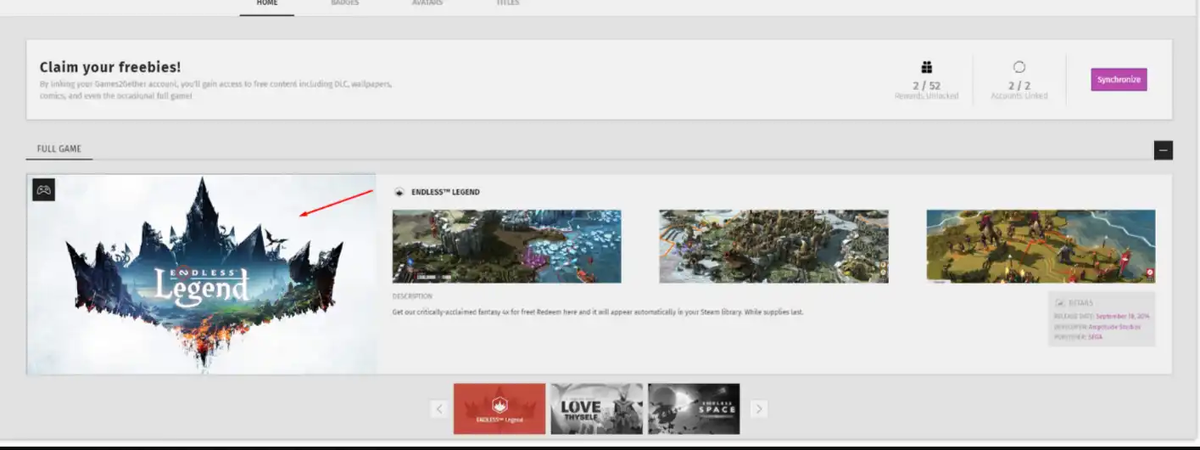Click the gamepad icon on the Endless Legend cover
The height and width of the screenshot is (450, 1200).
pos(43,188)
